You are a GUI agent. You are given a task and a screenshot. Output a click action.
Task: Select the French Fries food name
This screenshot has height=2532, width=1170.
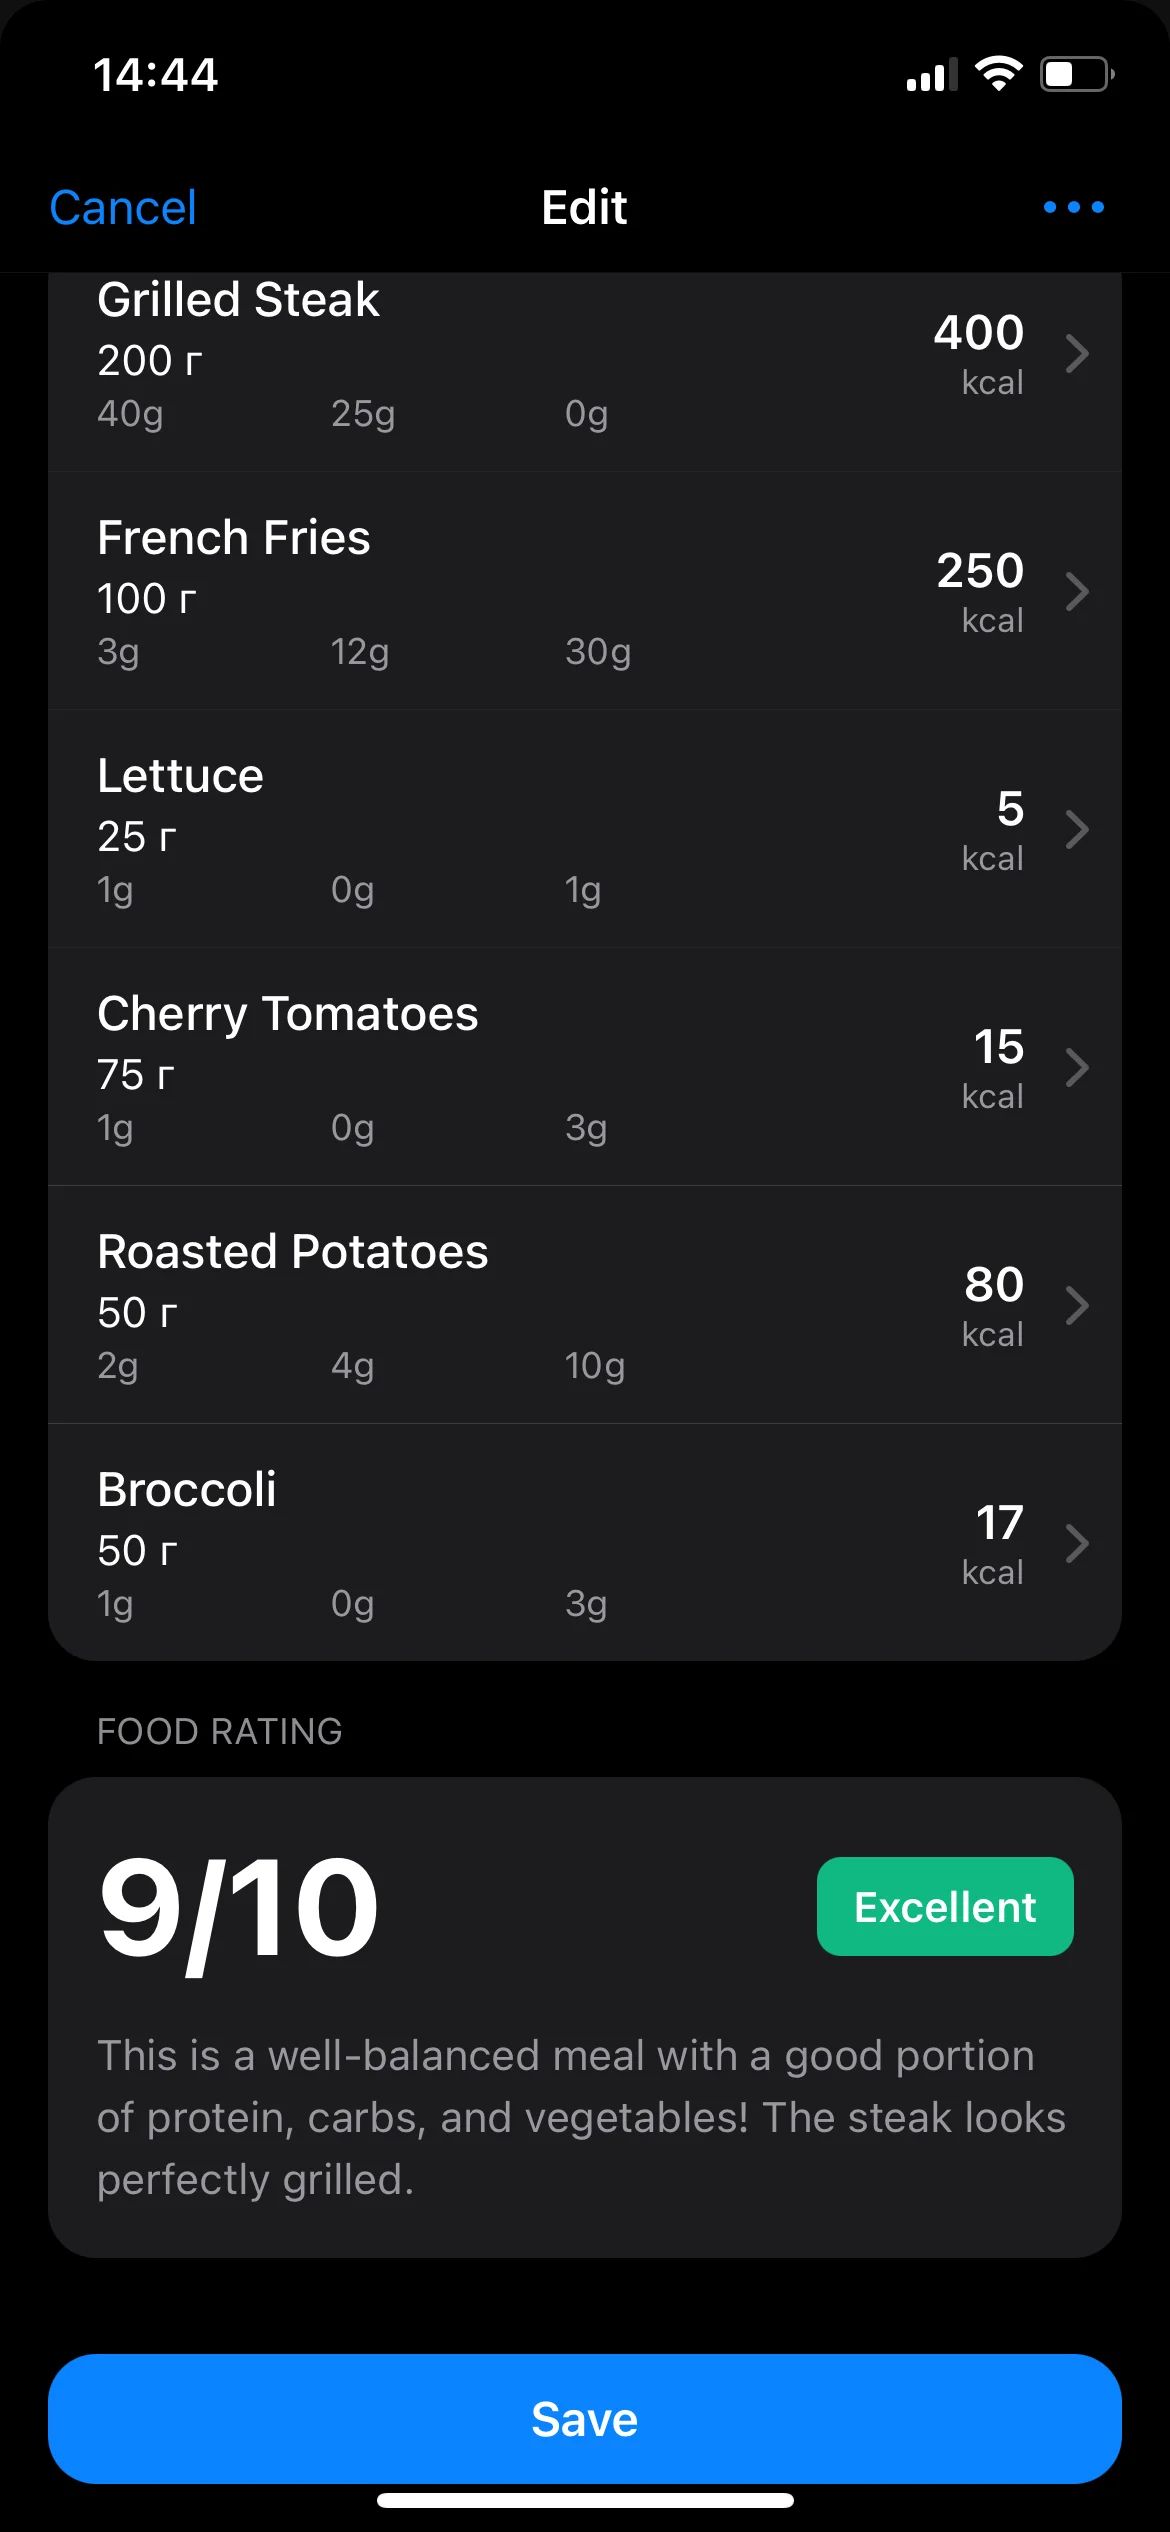(x=234, y=538)
